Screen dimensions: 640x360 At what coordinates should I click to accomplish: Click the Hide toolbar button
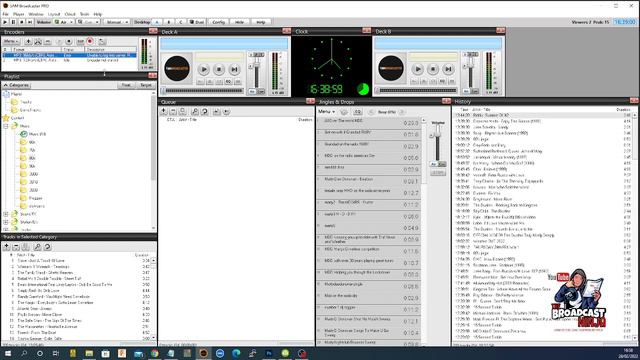click(x=240, y=22)
